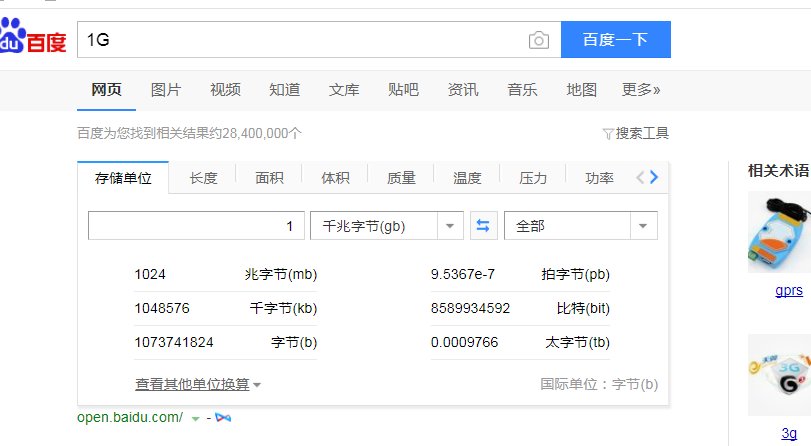Switch converter to 压力 tab
Image resolution: width=811 pixels, height=446 pixels.
[x=533, y=178]
